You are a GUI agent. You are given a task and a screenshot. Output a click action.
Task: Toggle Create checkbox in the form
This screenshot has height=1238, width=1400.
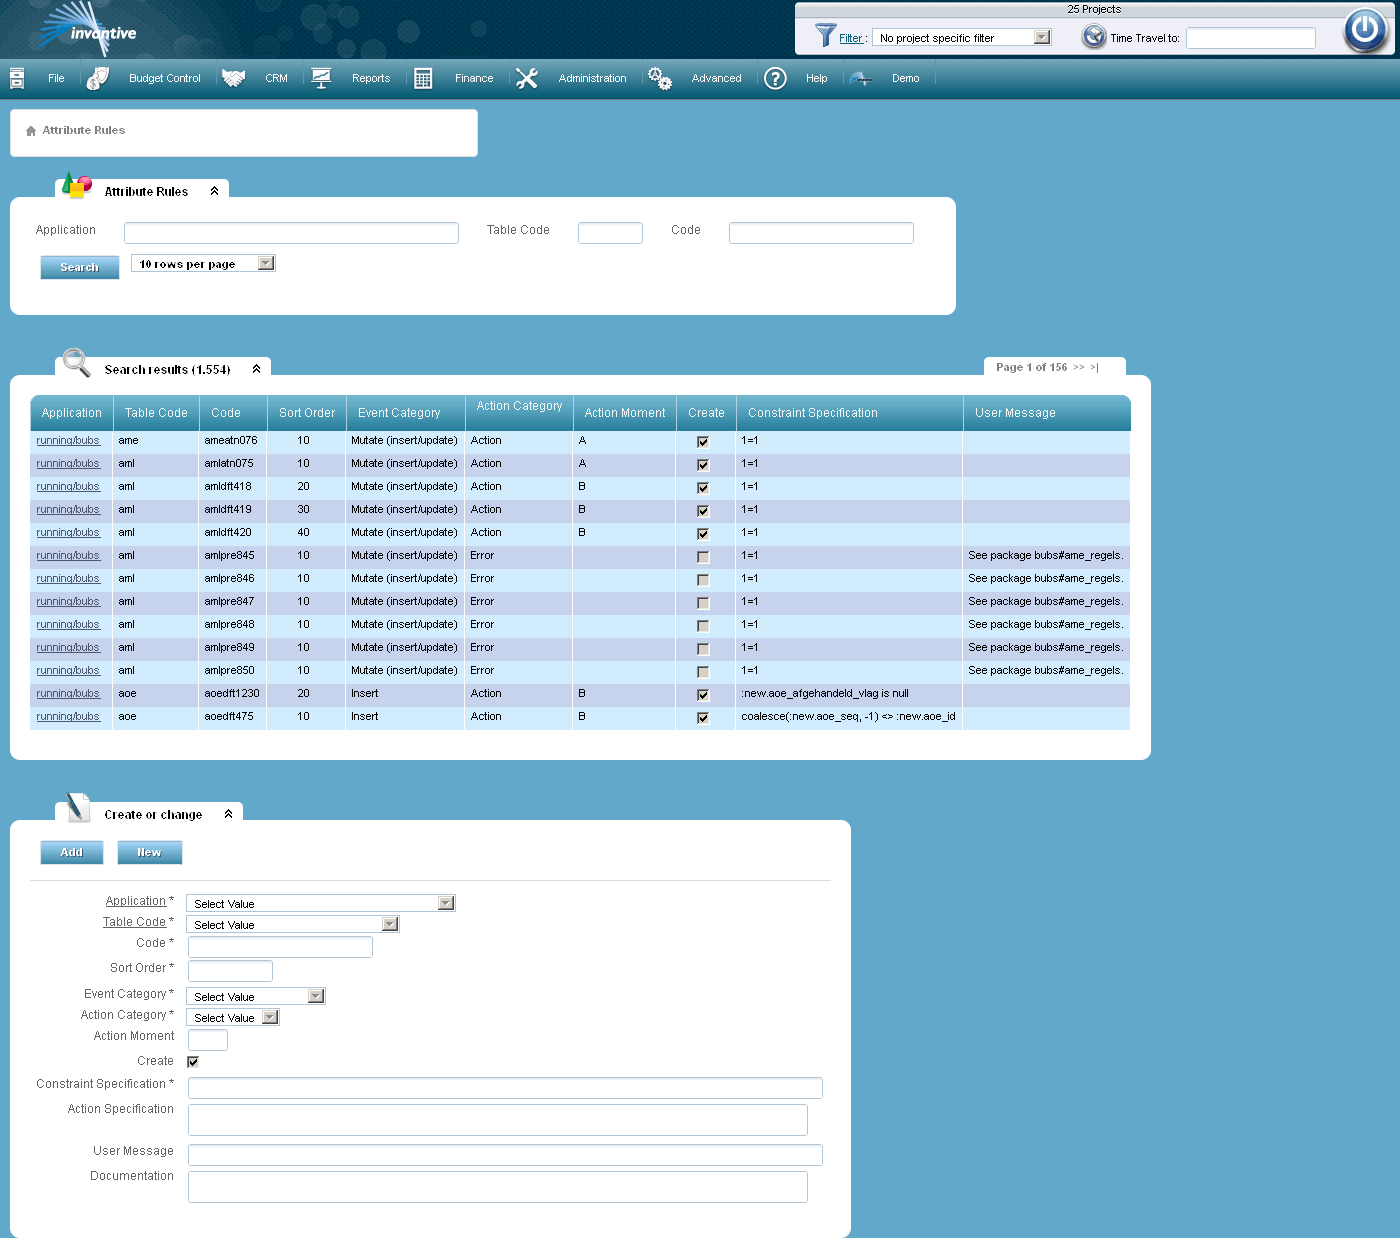[x=193, y=1062]
